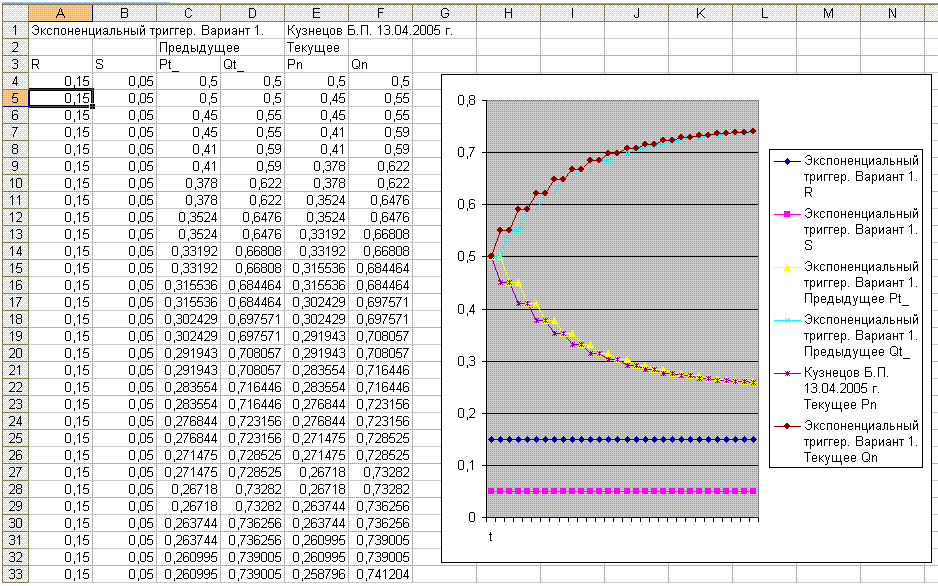The height and width of the screenshot is (586, 938).
Task: Click the Pt_ column label cell
Action: 189,64
